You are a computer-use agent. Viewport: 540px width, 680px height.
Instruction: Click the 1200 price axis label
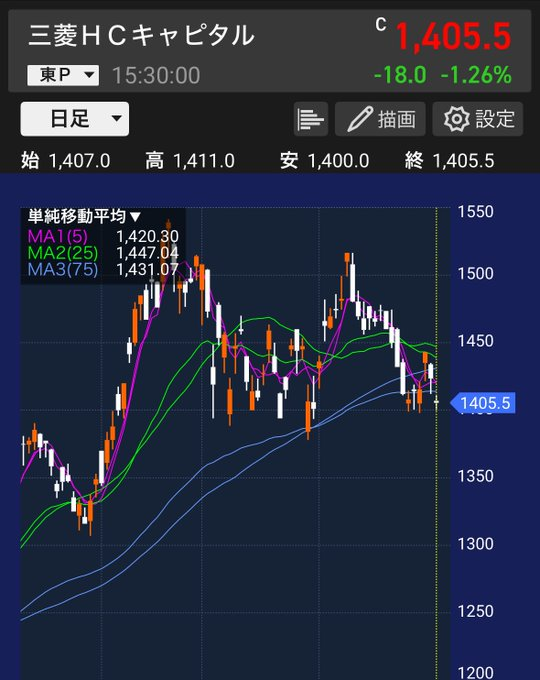(476, 673)
